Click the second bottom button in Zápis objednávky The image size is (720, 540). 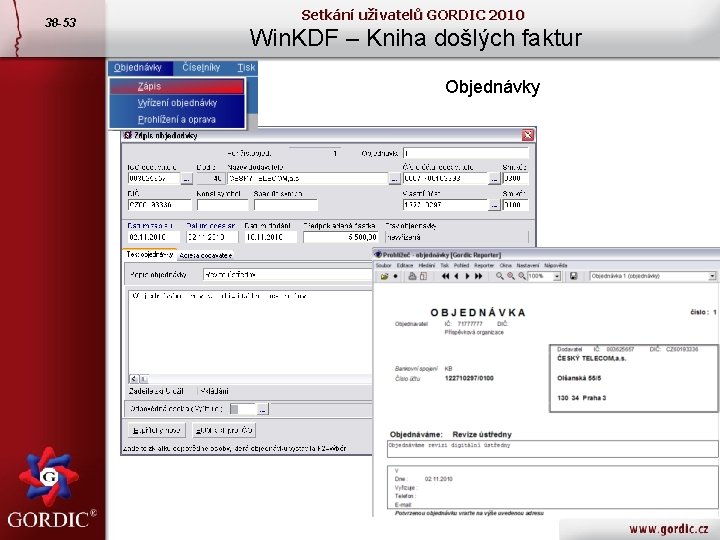224,430
